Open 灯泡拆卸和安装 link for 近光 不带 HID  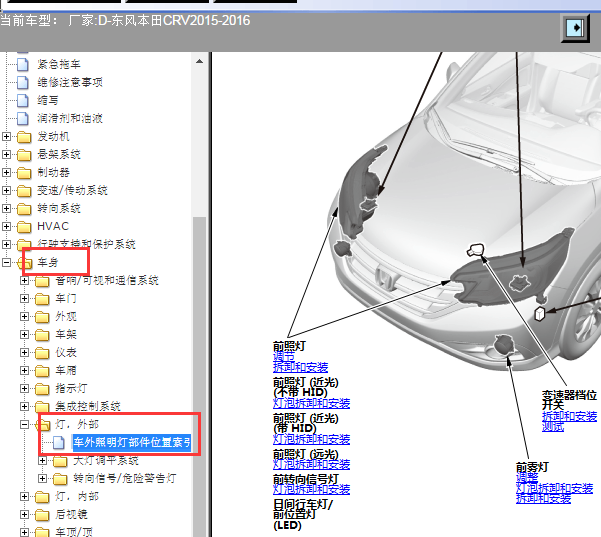[x=311, y=403]
